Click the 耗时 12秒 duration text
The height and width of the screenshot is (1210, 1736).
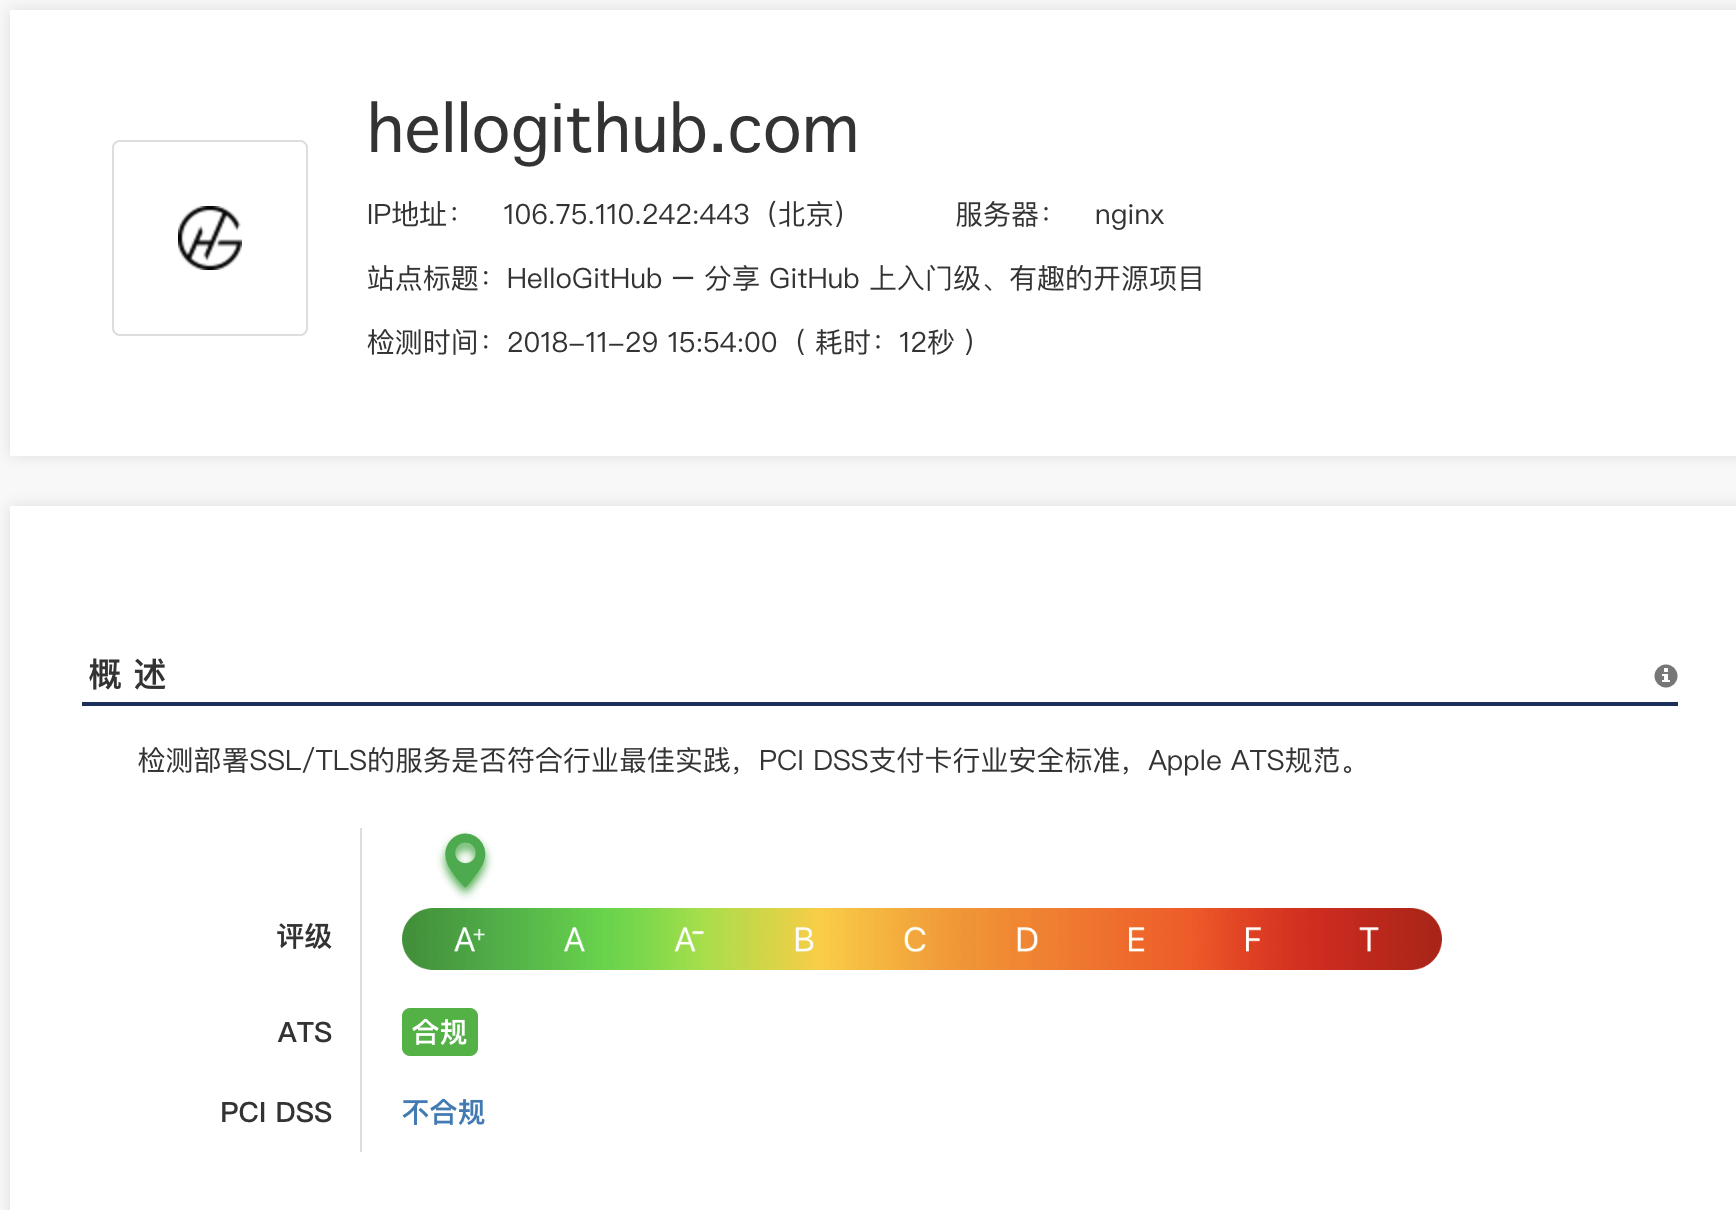[885, 342]
